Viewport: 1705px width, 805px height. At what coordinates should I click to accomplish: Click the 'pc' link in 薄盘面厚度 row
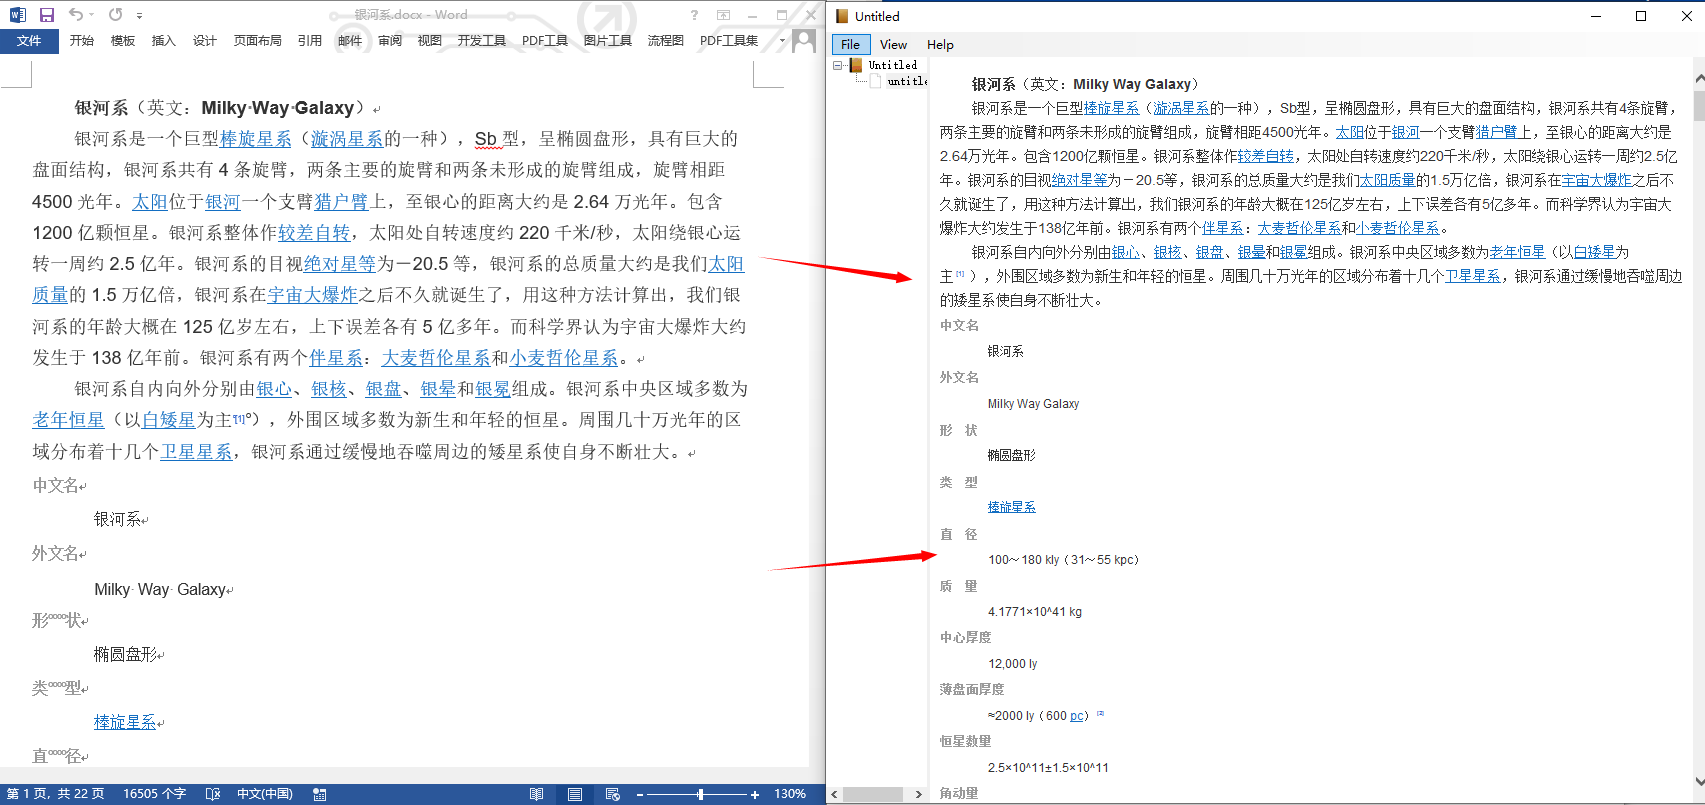tap(1077, 716)
